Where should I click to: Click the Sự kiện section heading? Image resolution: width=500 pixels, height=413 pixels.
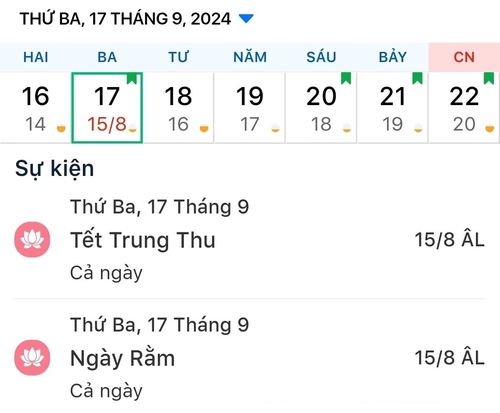click(x=55, y=169)
